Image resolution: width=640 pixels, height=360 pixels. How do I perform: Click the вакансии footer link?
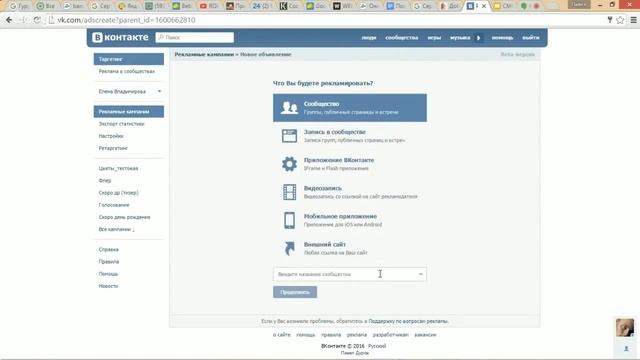(x=425, y=335)
